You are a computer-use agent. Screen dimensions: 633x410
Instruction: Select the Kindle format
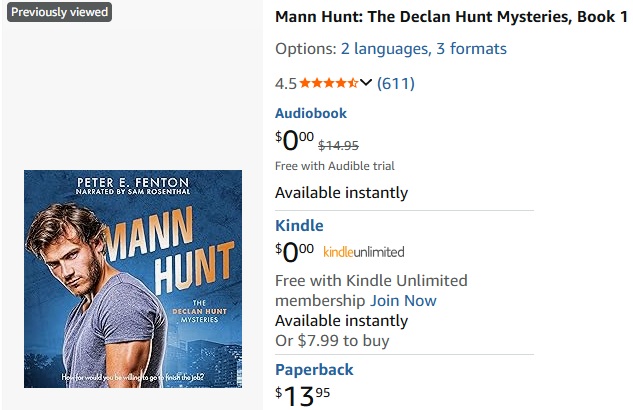pos(299,225)
